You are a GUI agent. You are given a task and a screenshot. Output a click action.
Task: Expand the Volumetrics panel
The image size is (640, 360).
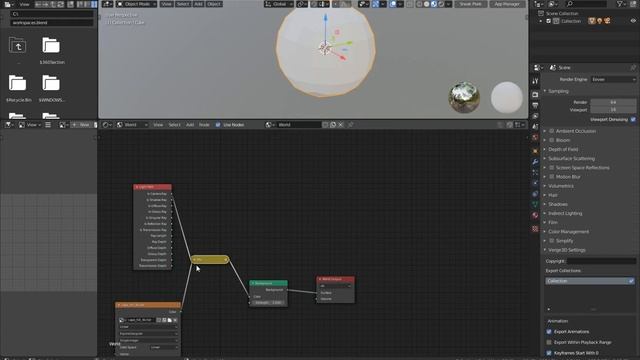(561, 186)
